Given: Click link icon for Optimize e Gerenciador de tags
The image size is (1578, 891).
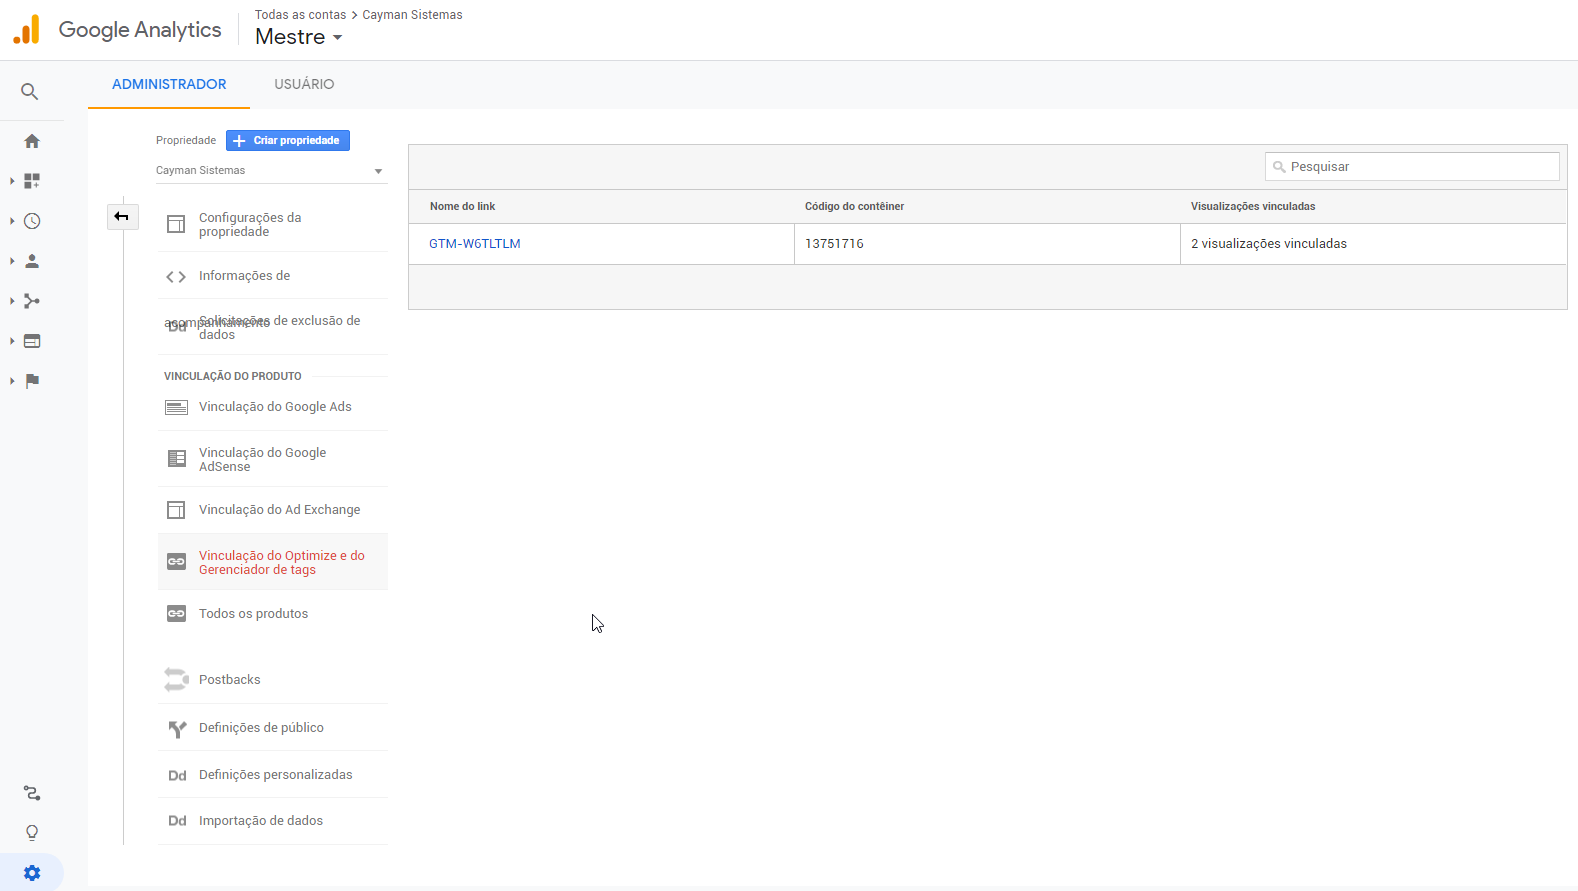Looking at the screenshot, I should click(176, 562).
